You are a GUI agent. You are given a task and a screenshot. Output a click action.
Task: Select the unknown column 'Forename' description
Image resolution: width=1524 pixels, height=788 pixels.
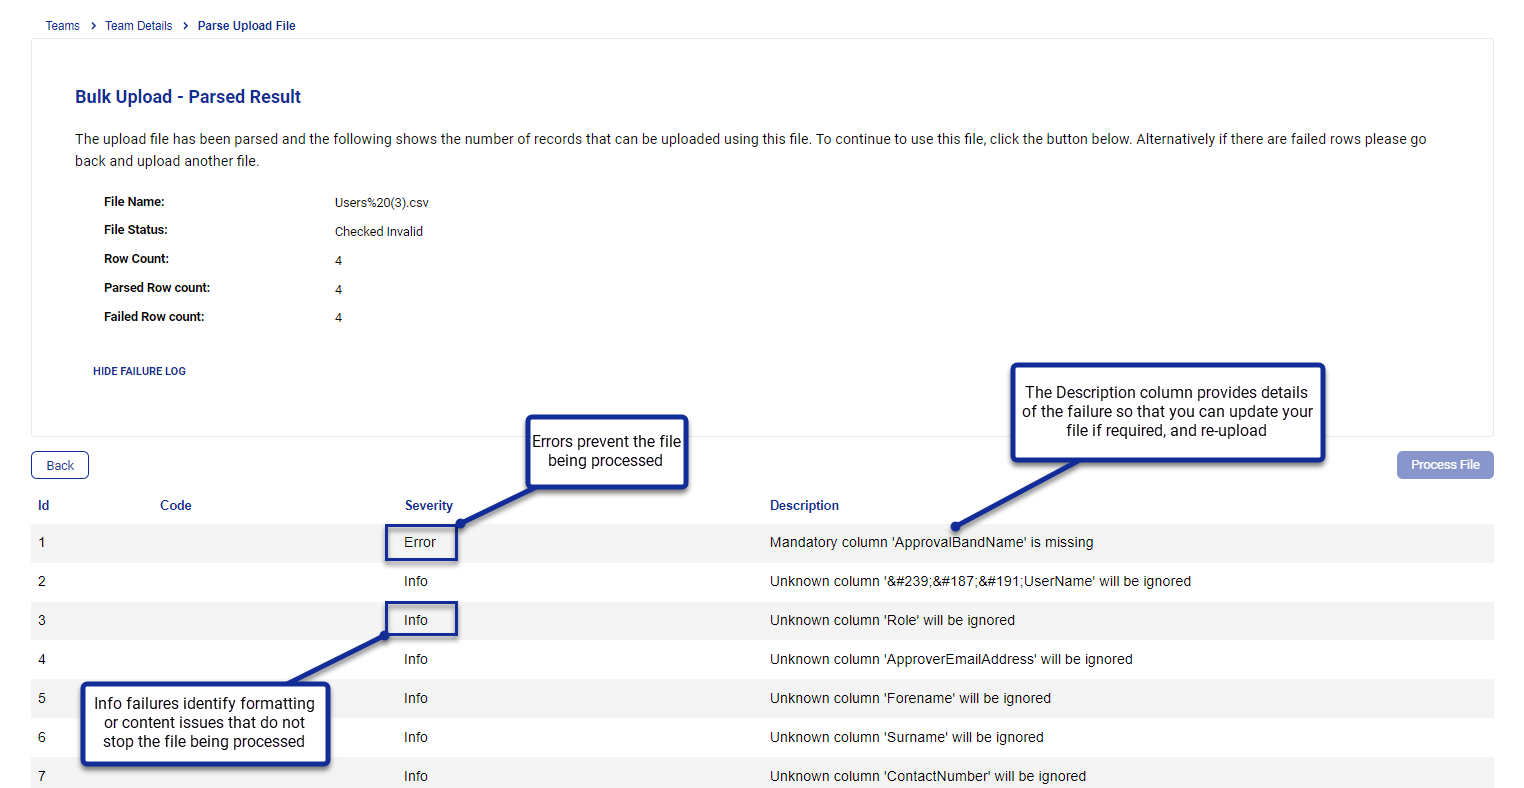coord(910,698)
